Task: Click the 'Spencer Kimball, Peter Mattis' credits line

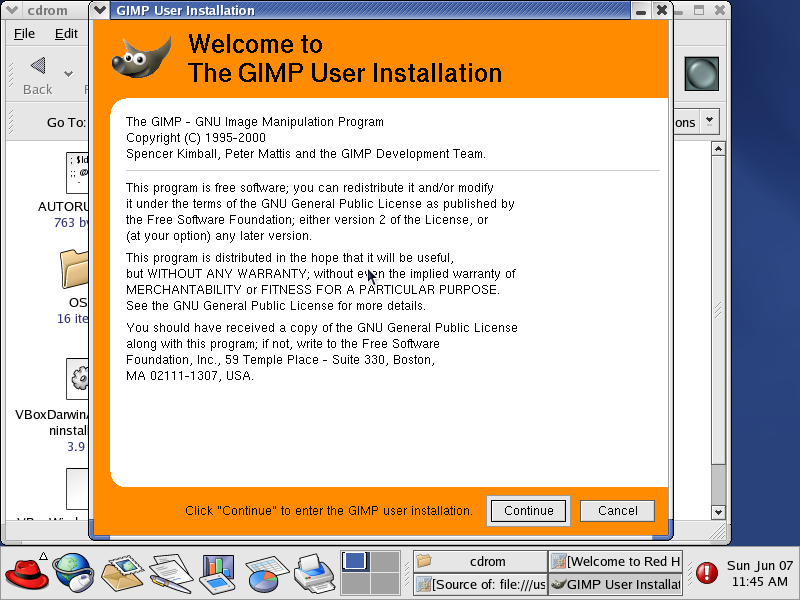Action: click(x=306, y=154)
